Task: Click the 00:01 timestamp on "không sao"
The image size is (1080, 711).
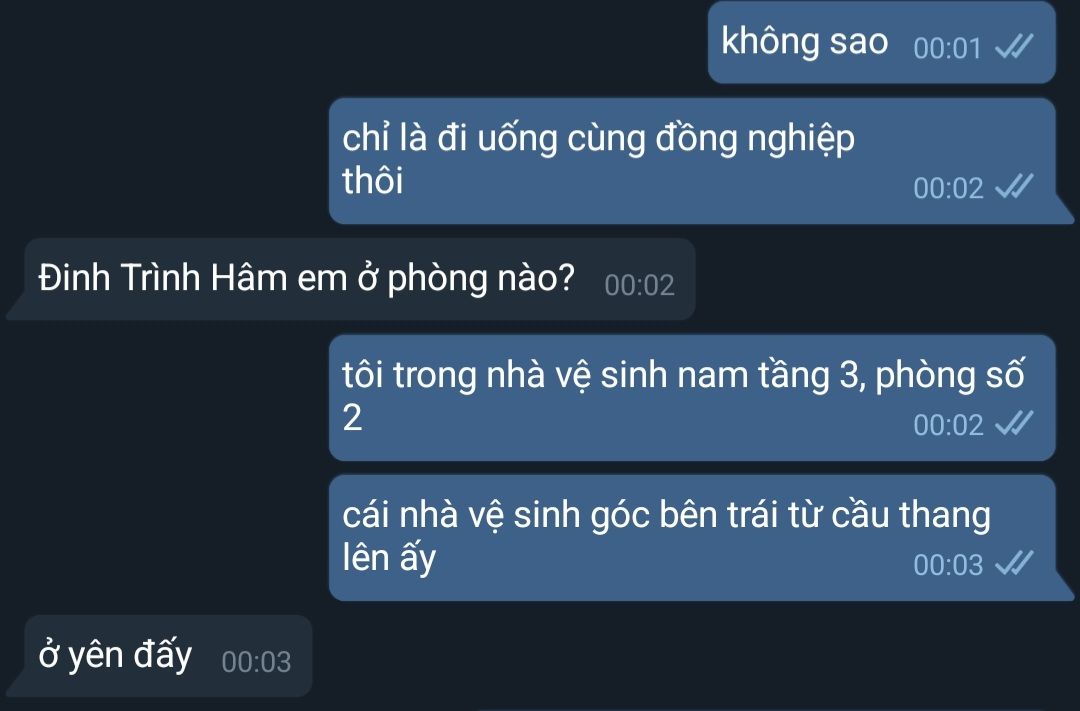Action: click(947, 48)
